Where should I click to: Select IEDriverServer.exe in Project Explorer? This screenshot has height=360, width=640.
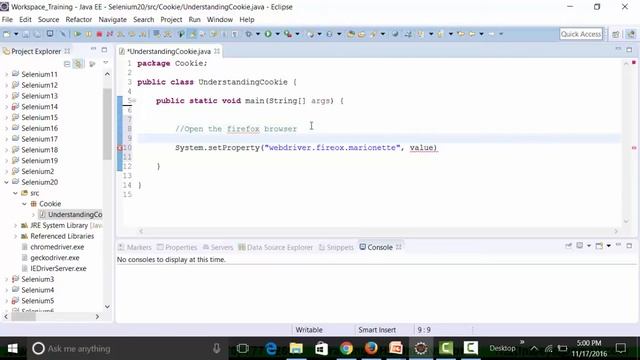[x=58, y=269]
